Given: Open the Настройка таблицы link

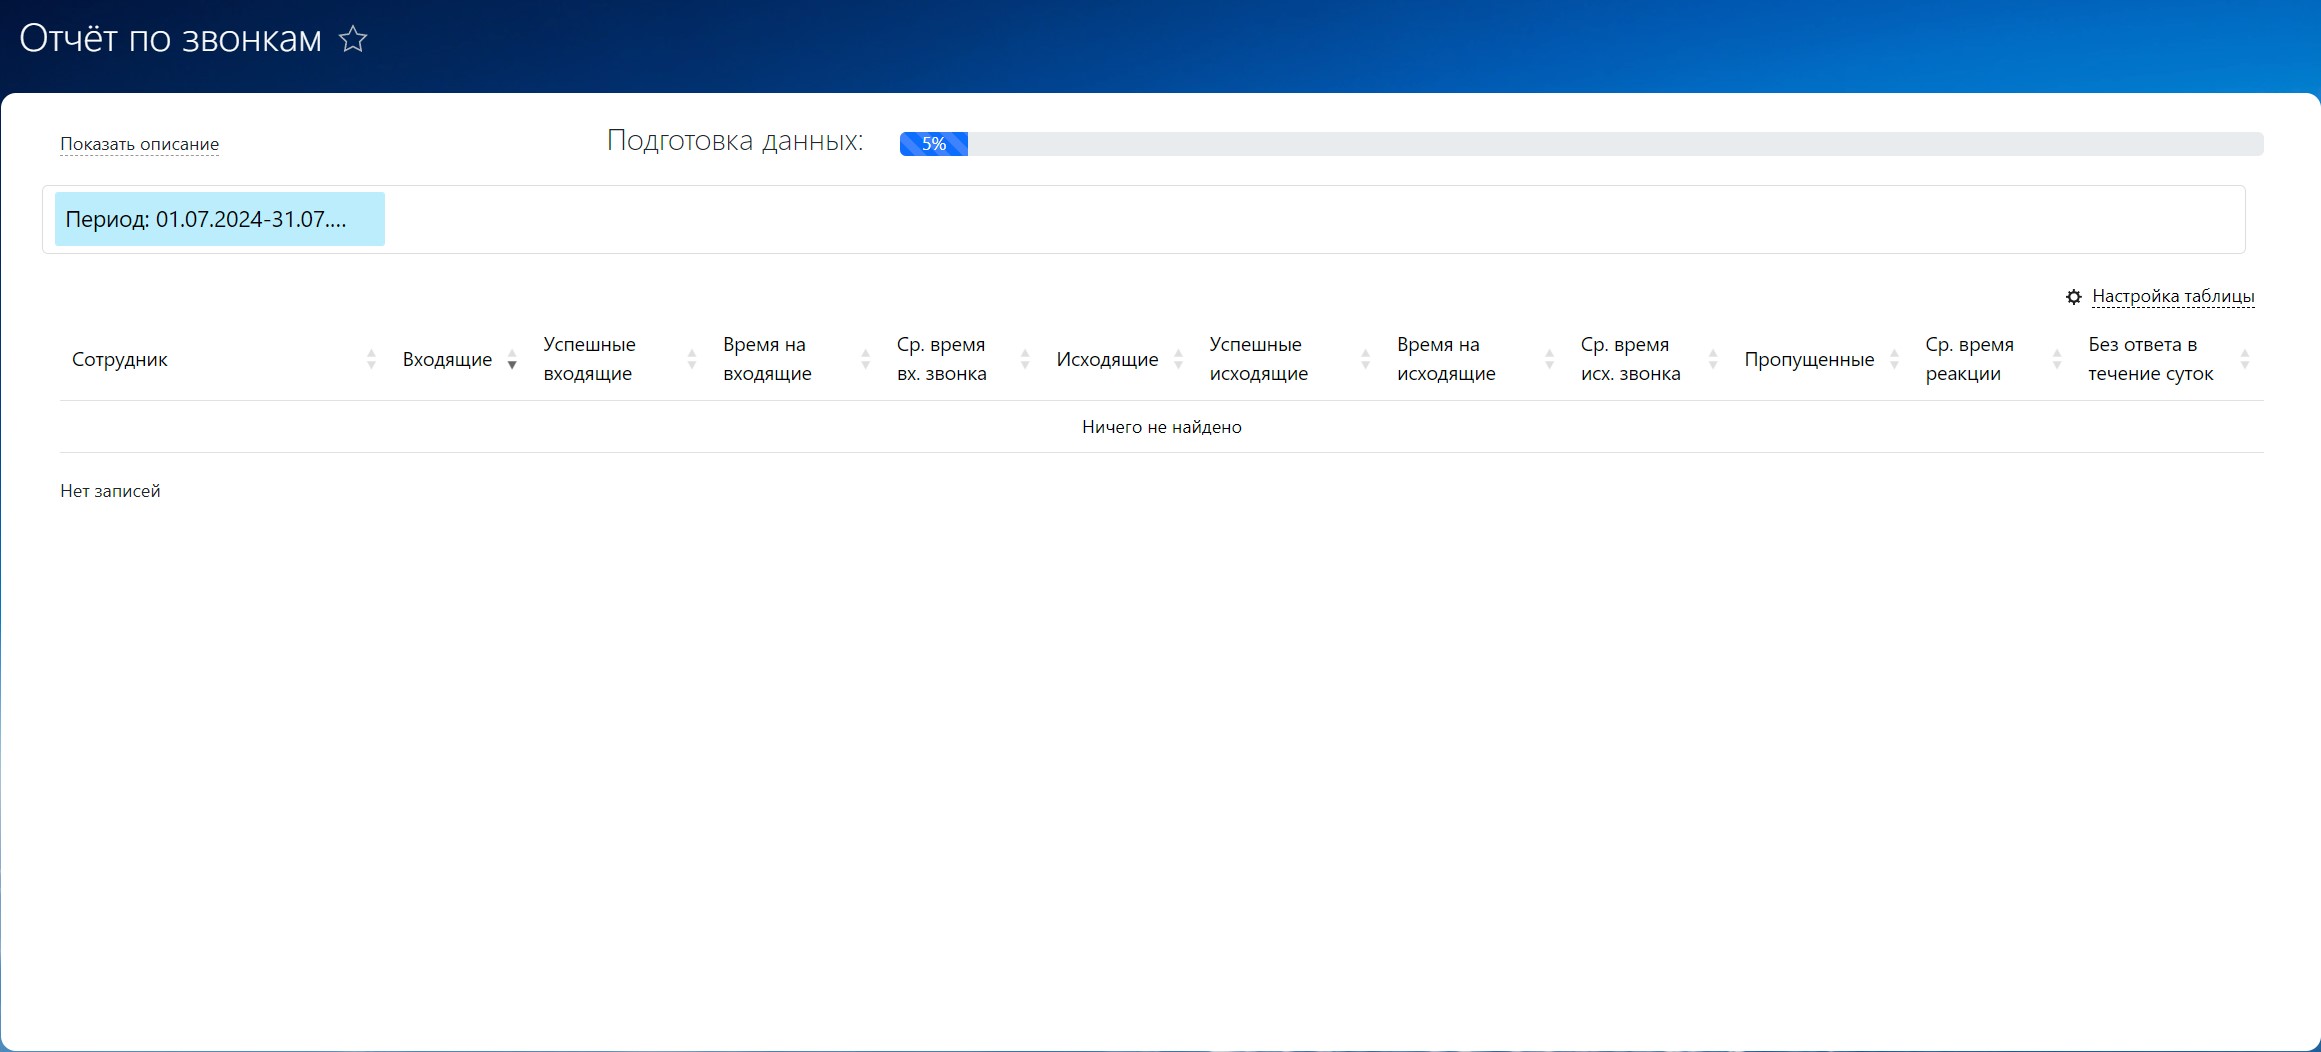Looking at the screenshot, I should click(x=2172, y=297).
